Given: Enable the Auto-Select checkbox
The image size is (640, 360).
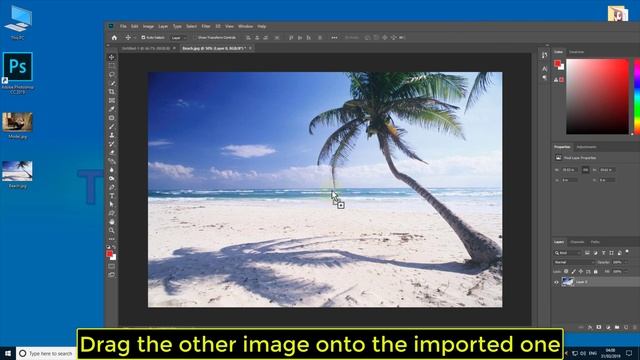Looking at the screenshot, I should point(143,38).
